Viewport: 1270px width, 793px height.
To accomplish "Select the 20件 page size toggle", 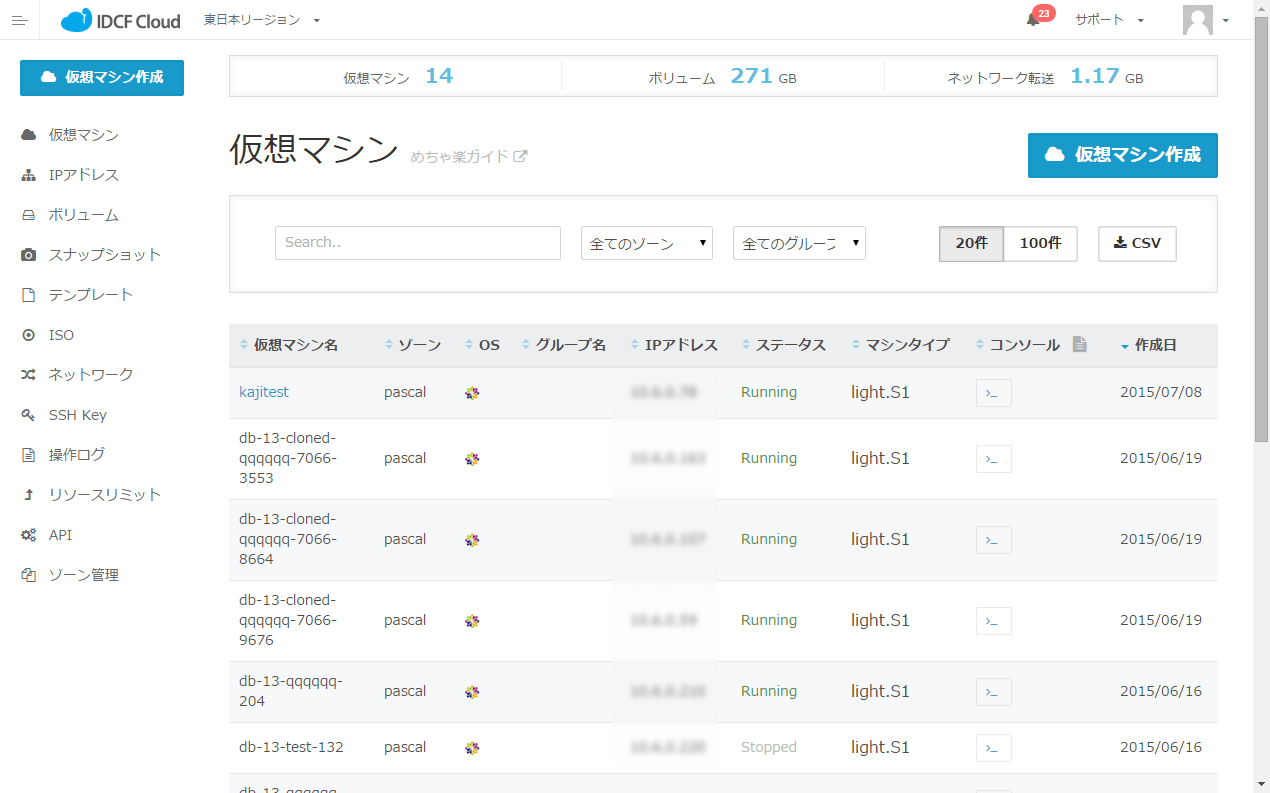I will click(971, 243).
